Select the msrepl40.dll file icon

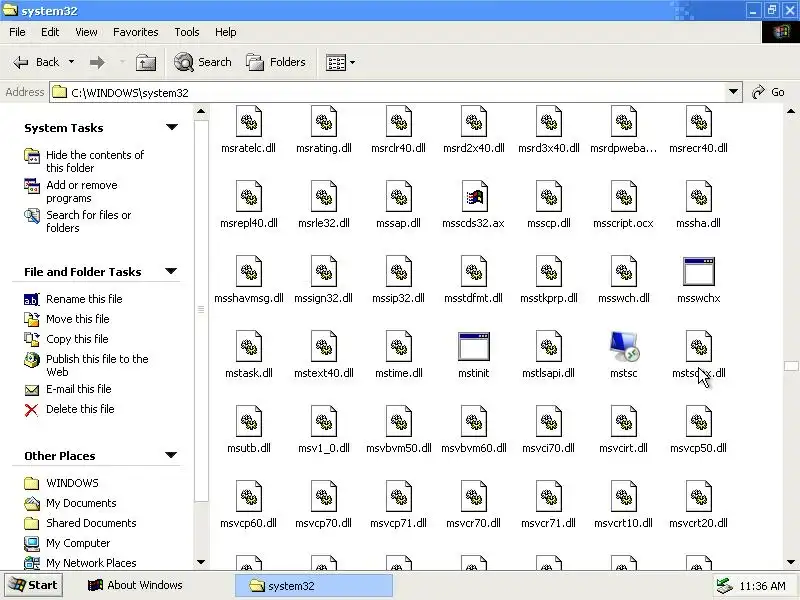249,196
